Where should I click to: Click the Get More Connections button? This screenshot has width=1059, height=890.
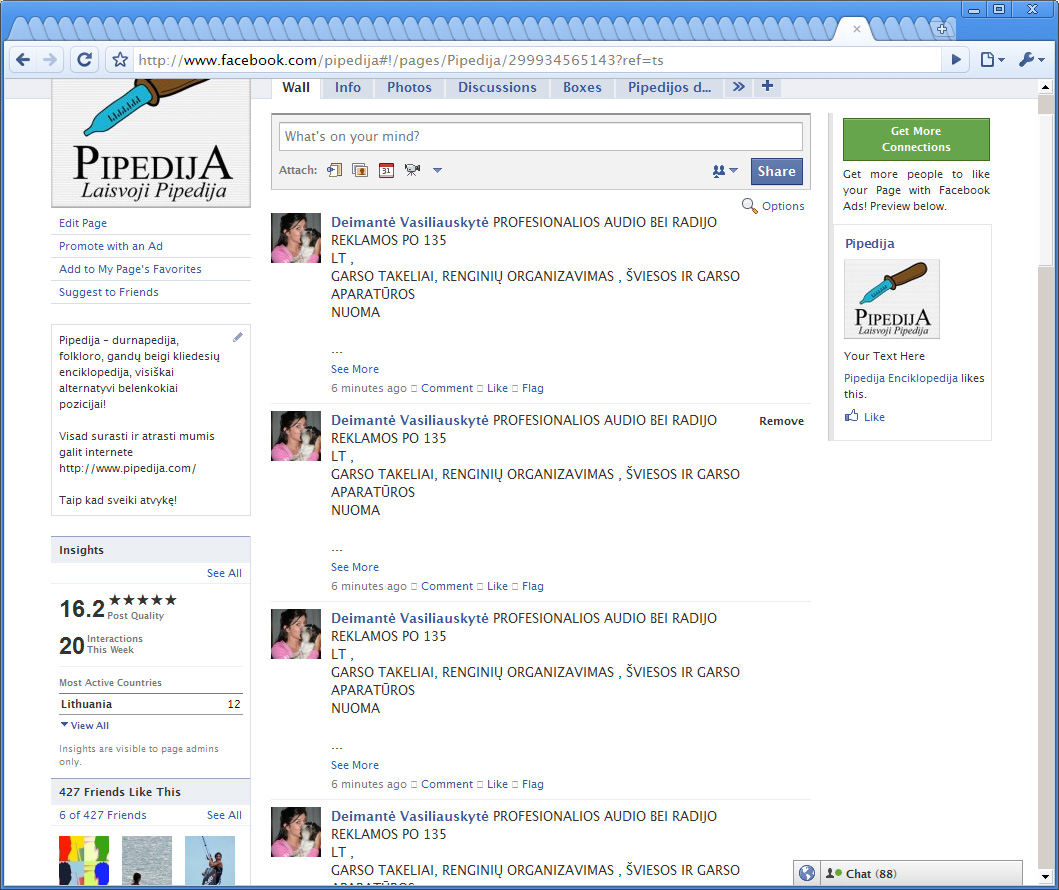[x=916, y=139]
